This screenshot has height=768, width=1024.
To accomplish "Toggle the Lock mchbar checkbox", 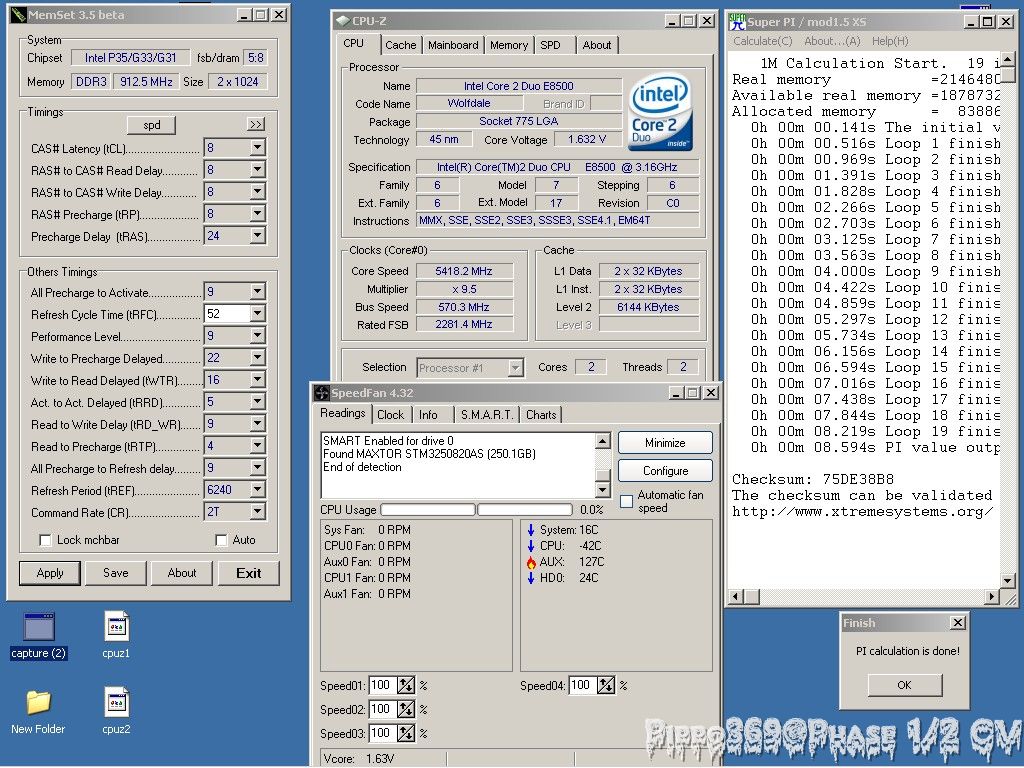I will pos(45,540).
